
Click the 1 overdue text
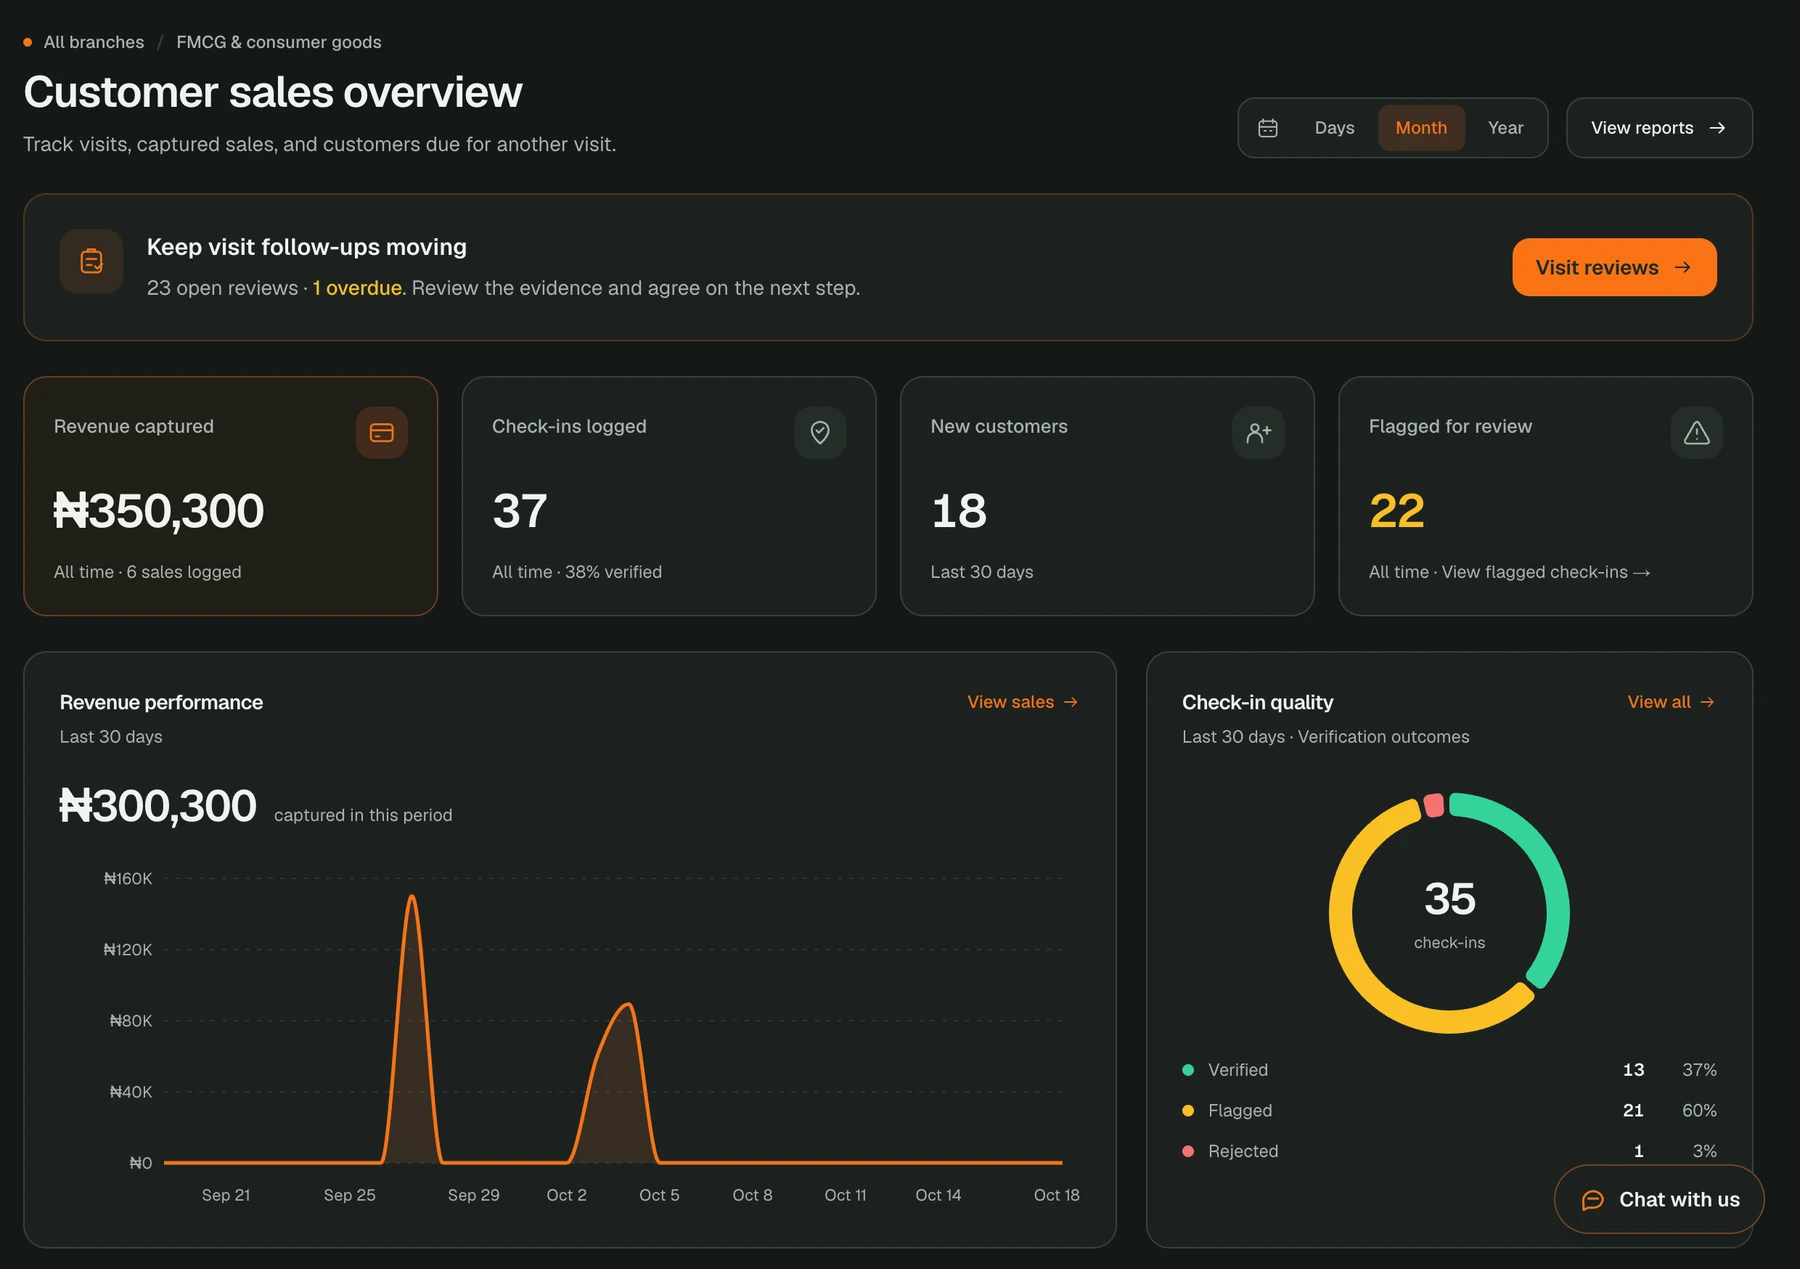pos(357,288)
